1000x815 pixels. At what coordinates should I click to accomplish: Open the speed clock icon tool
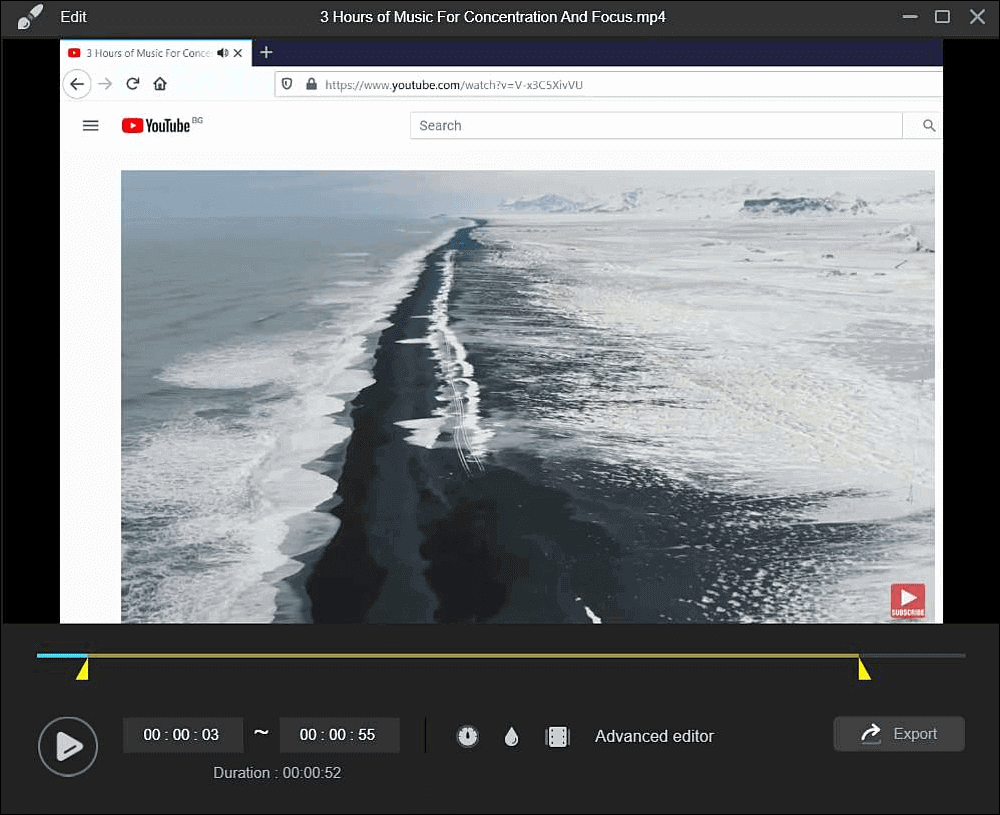[x=467, y=737]
